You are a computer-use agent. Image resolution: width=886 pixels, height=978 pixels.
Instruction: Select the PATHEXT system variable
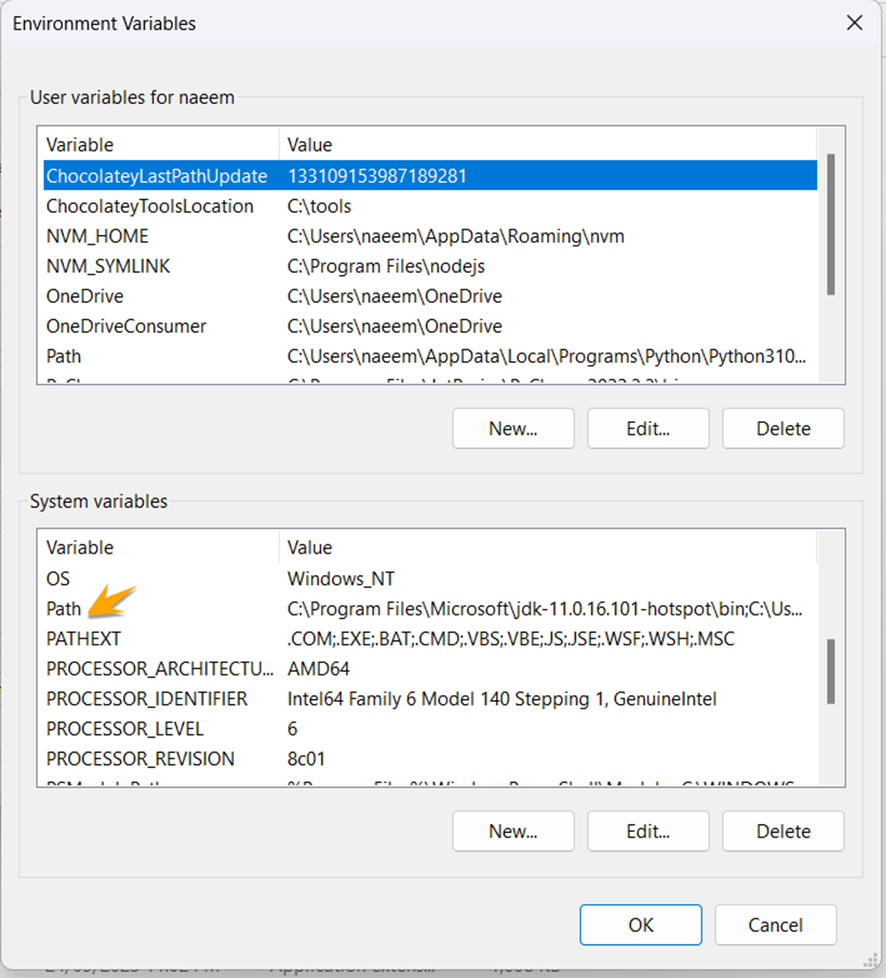87,638
